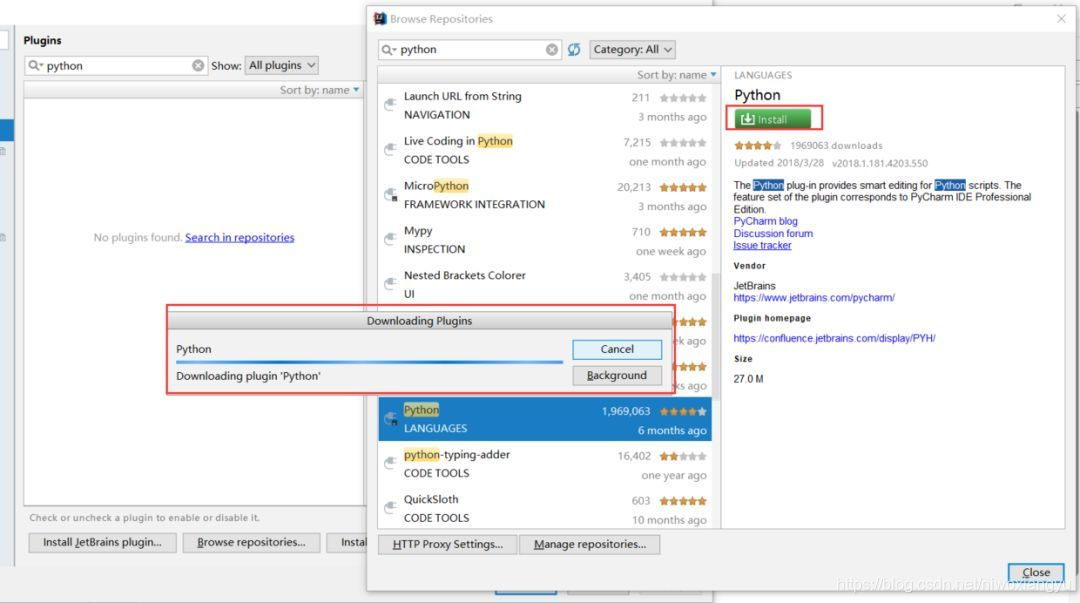Click the IntelliJ icon in Browse Repositories title
The height and width of the screenshot is (603, 1080).
pyautogui.click(x=380, y=19)
